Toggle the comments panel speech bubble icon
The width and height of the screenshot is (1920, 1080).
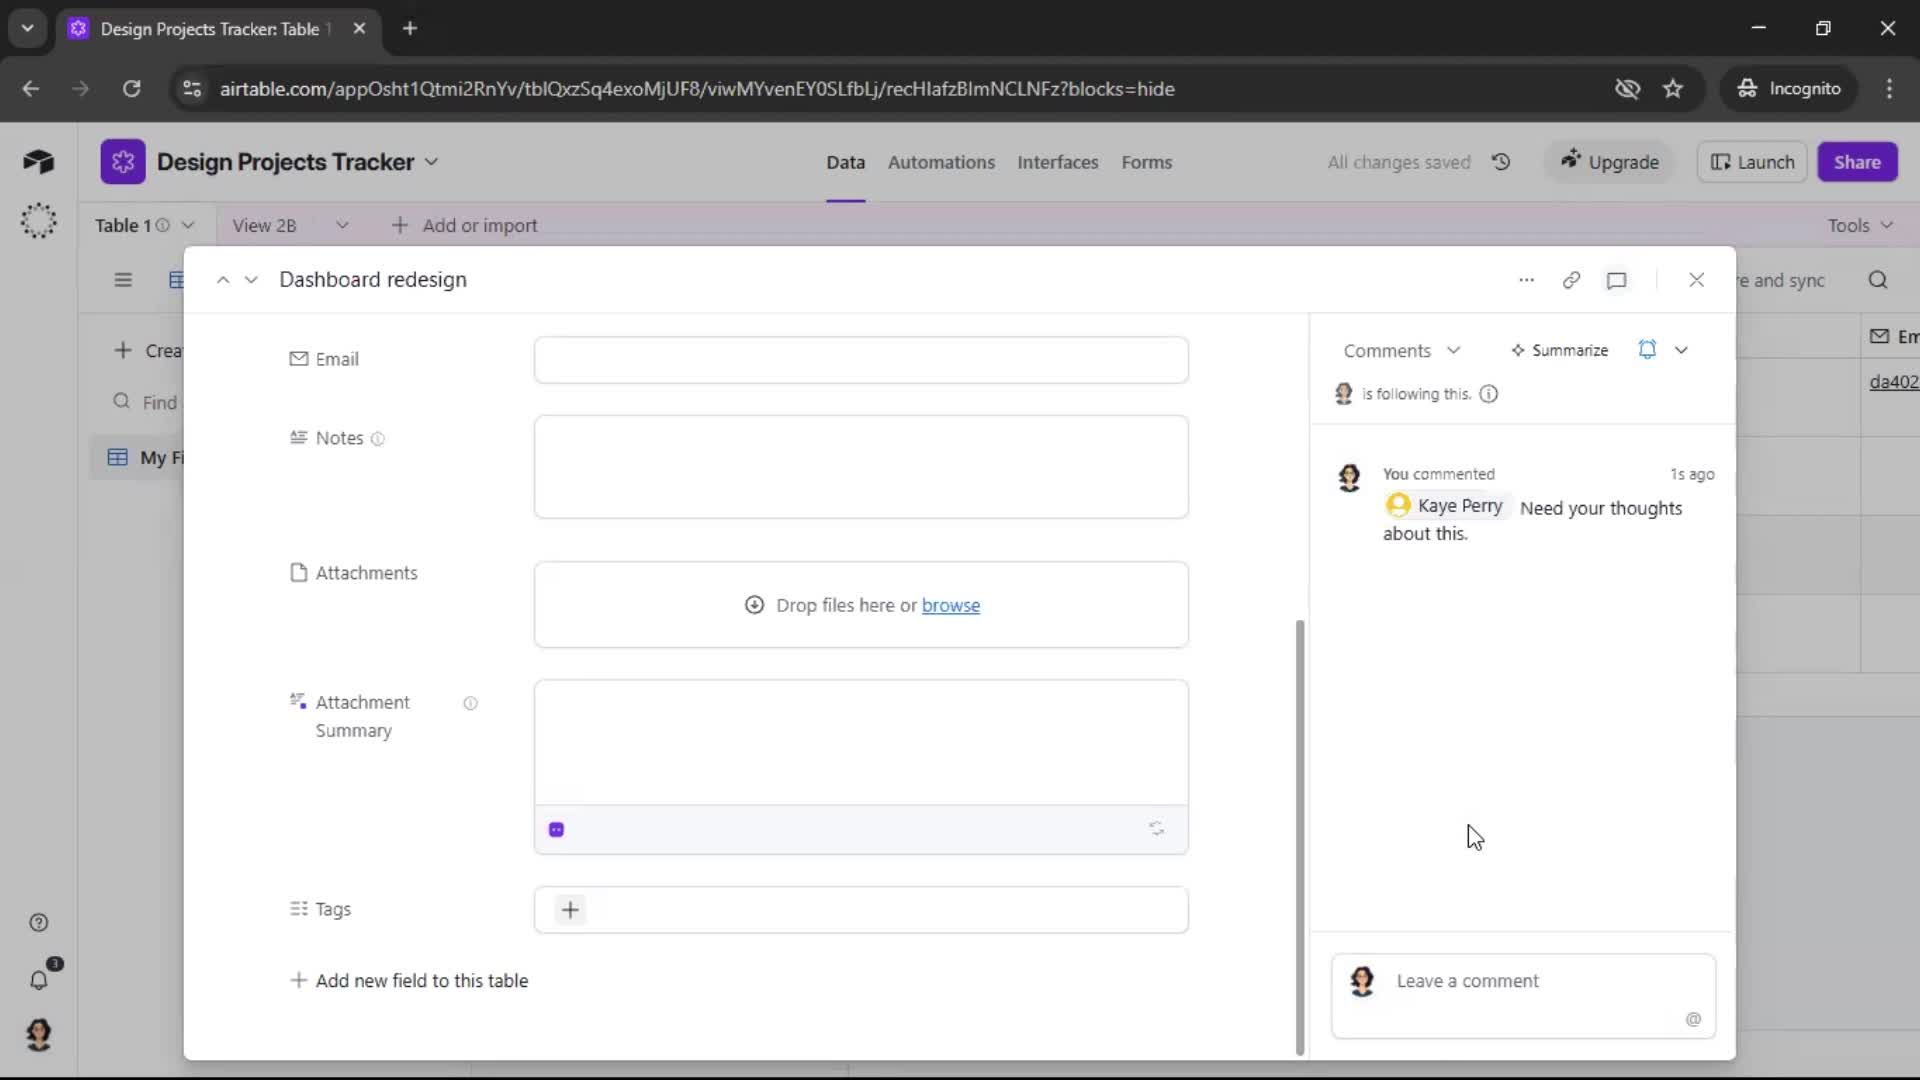1616,280
